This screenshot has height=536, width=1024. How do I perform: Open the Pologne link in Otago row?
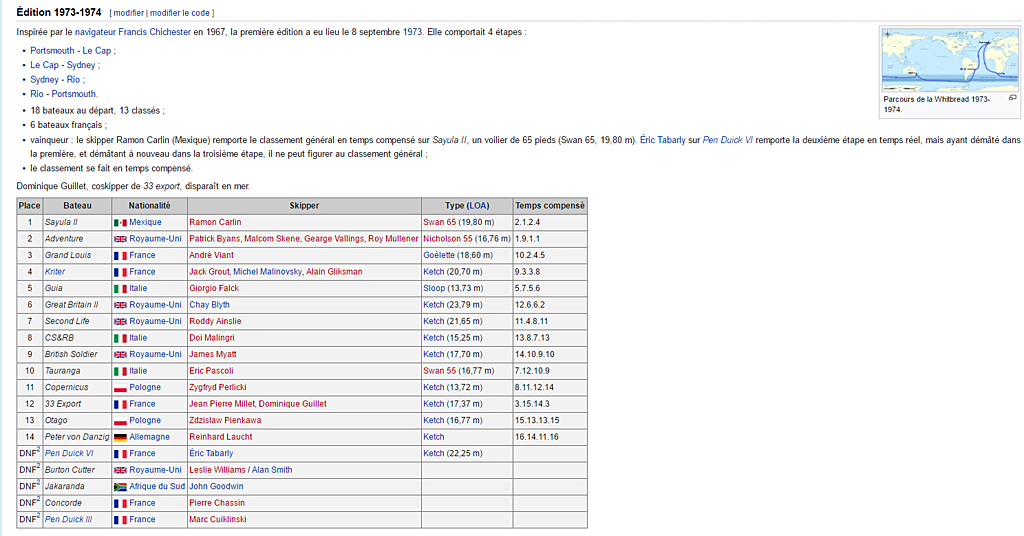tap(145, 420)
